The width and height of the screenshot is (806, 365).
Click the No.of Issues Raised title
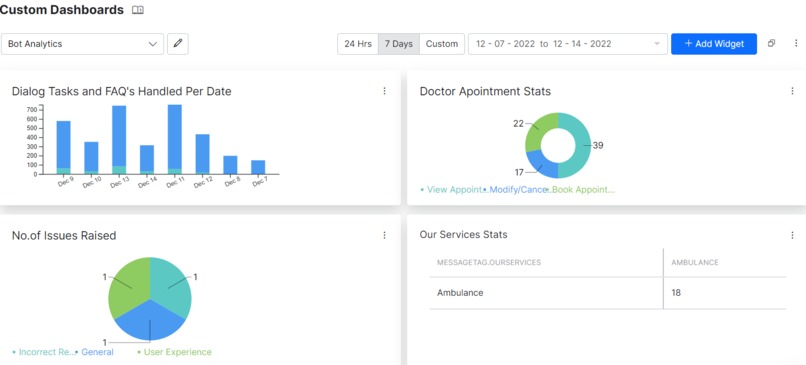tap(64, 235)
